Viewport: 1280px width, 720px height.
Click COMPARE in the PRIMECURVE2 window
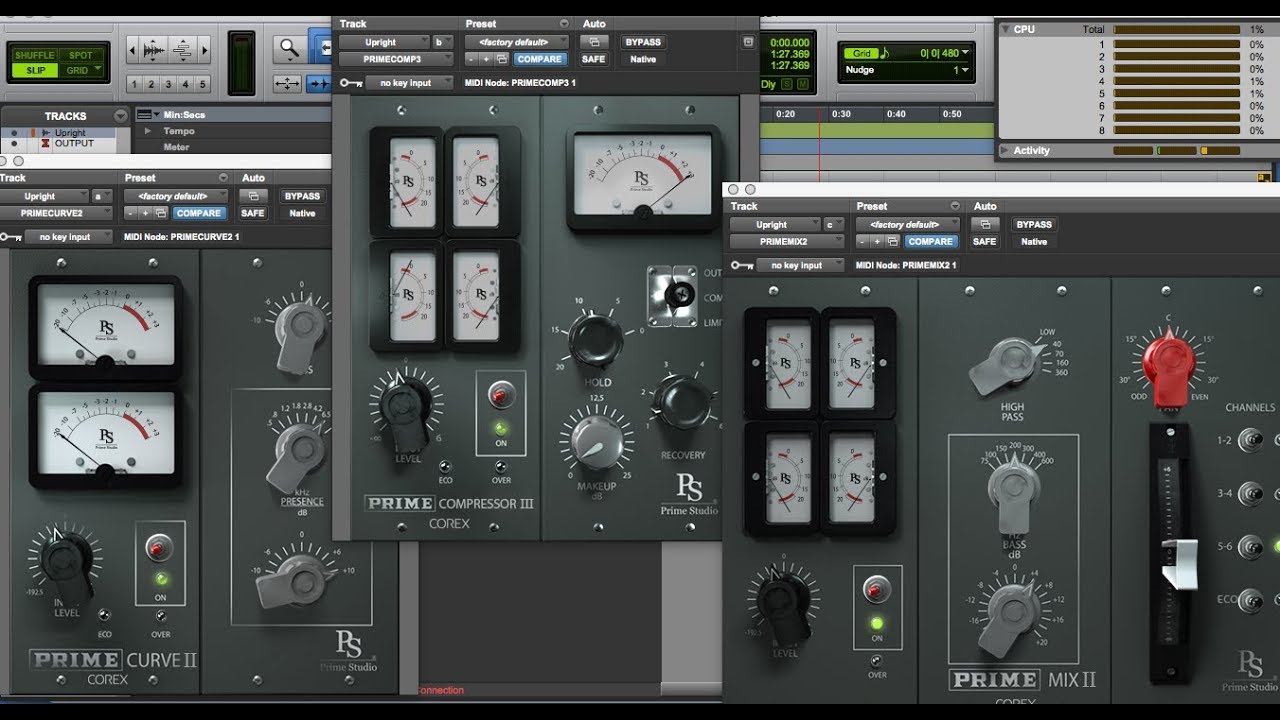pyautogui.click(x=199, y=213)
